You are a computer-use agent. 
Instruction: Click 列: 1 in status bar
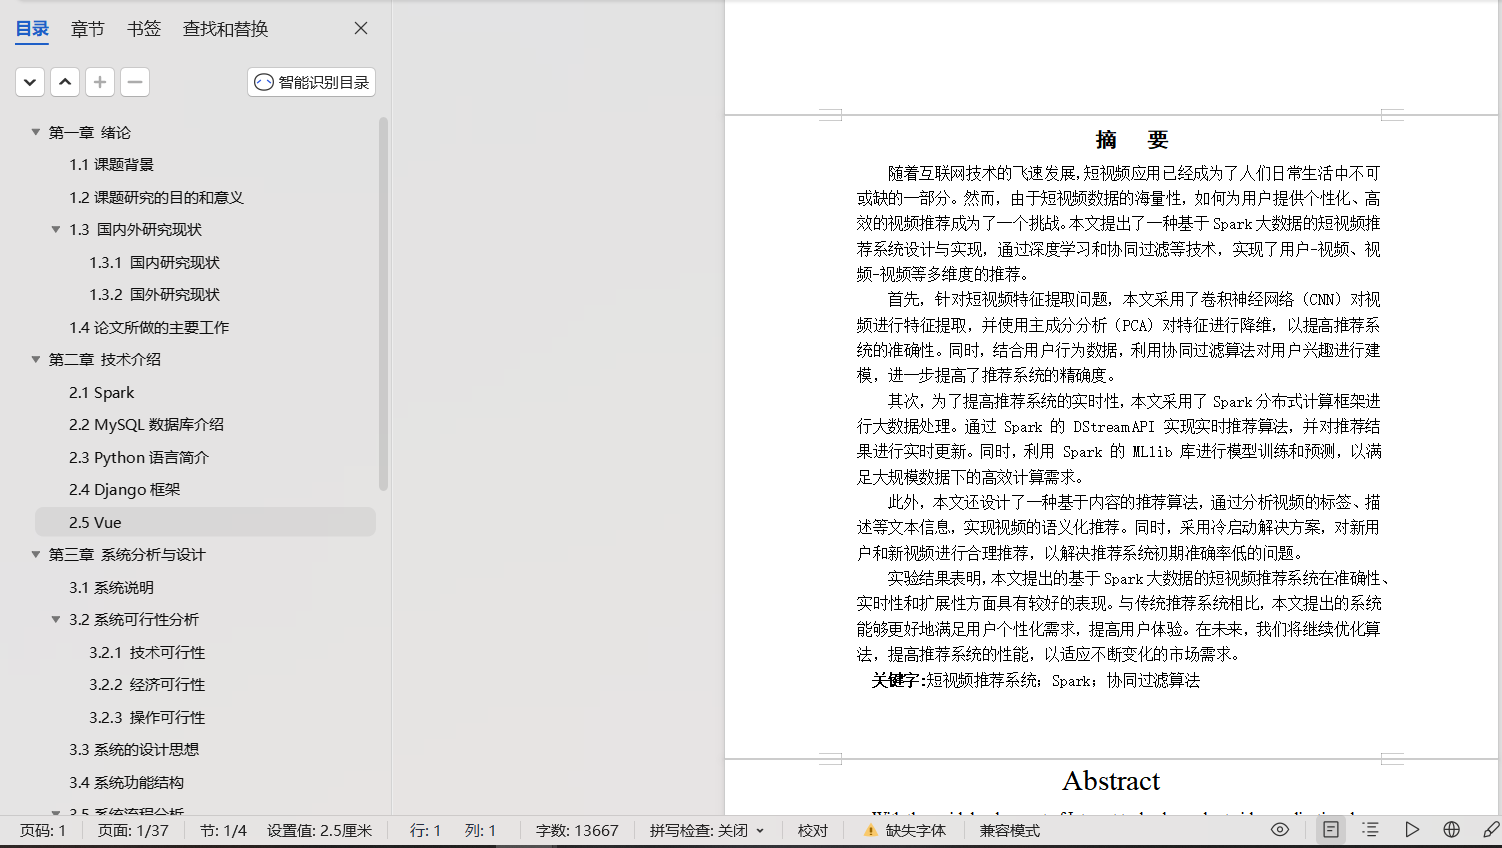(x=480, y=830)
